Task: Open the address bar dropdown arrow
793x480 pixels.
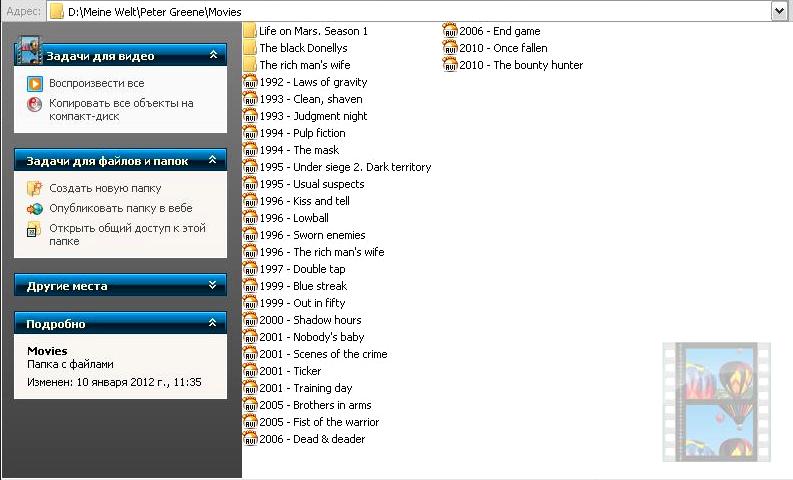Action: (779, 11)
